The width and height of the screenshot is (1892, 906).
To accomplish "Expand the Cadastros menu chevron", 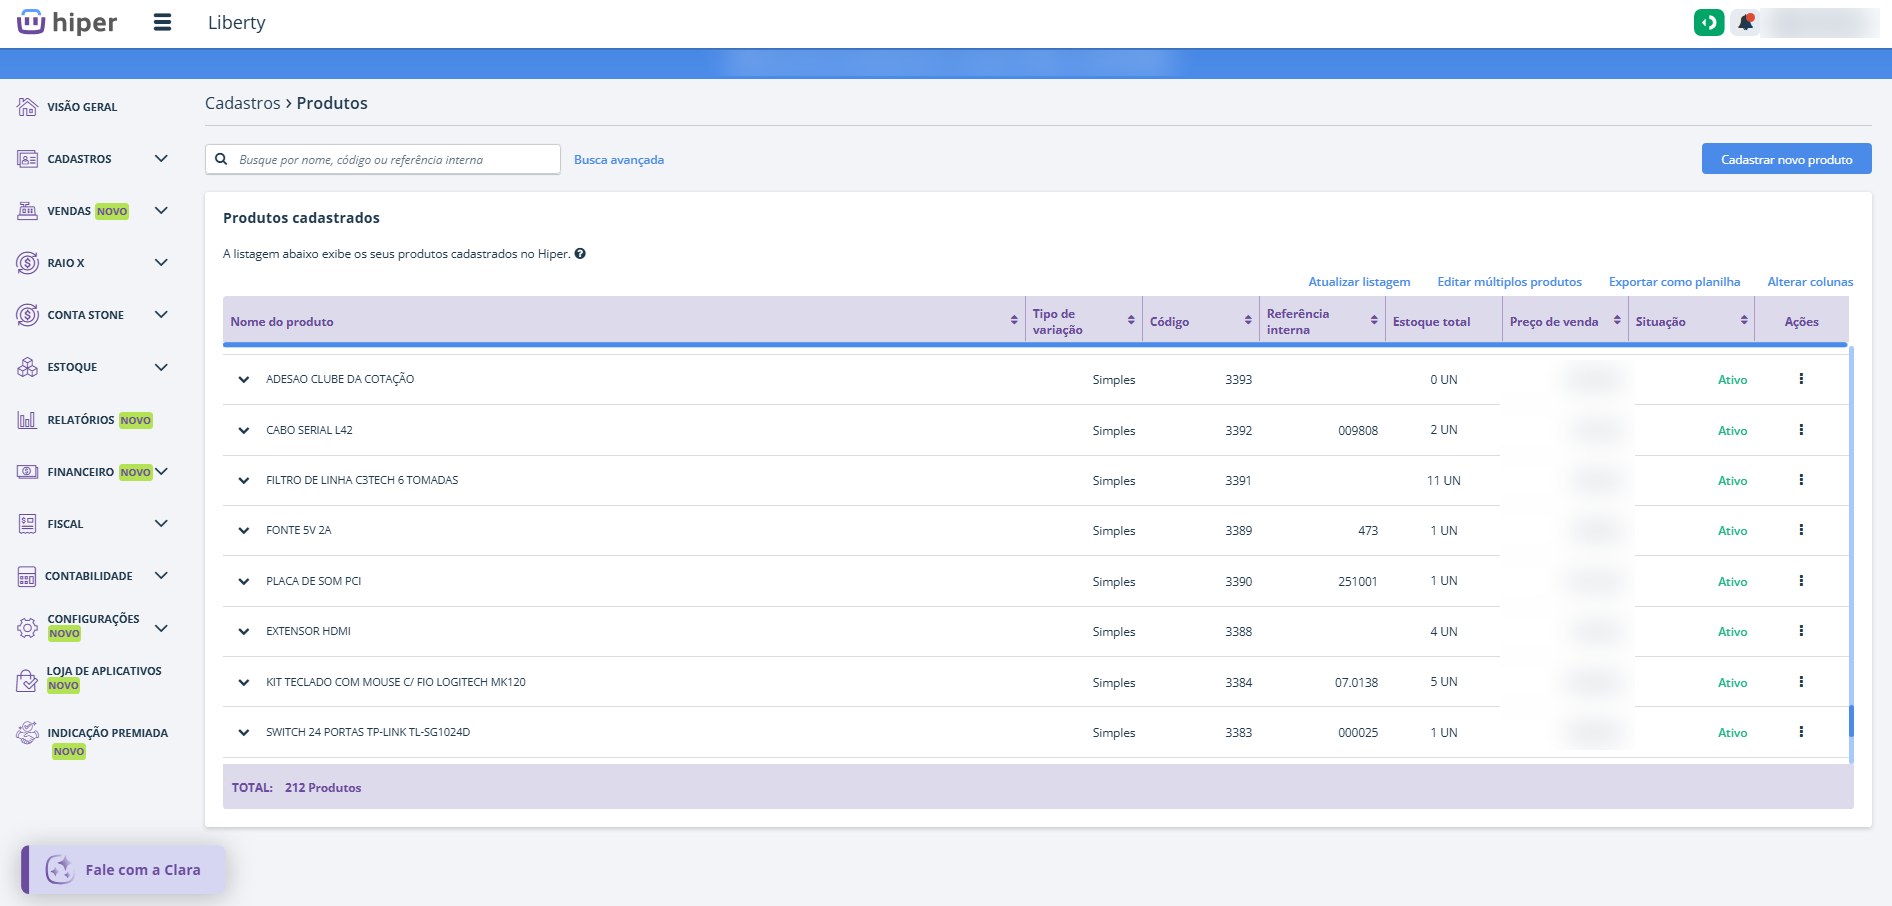I will click(161, 158).
